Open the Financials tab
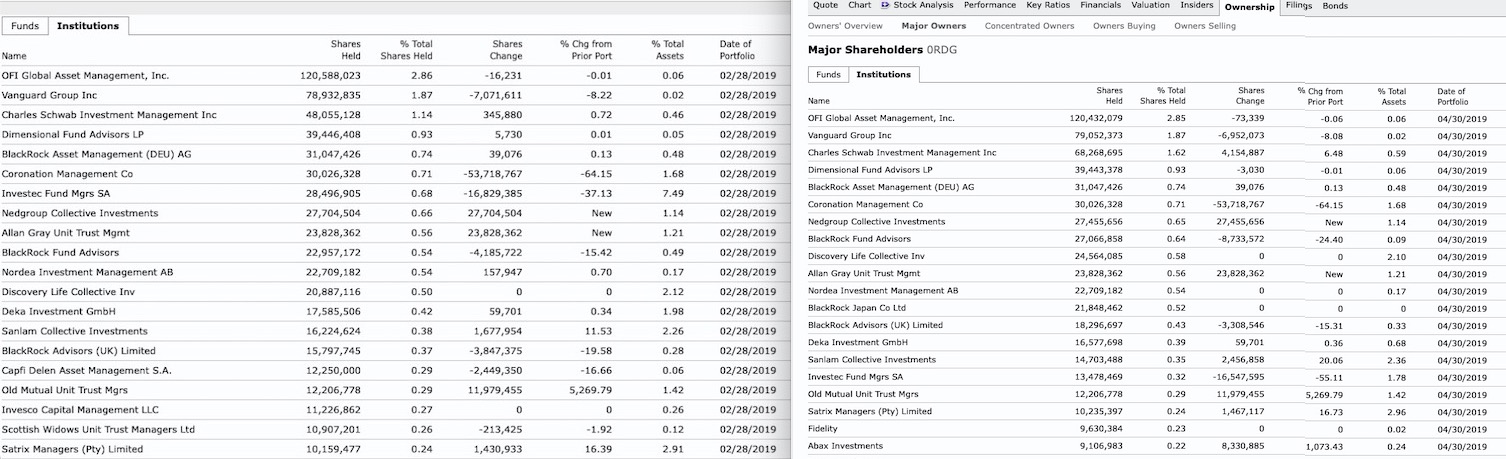 click(1100, 5)
